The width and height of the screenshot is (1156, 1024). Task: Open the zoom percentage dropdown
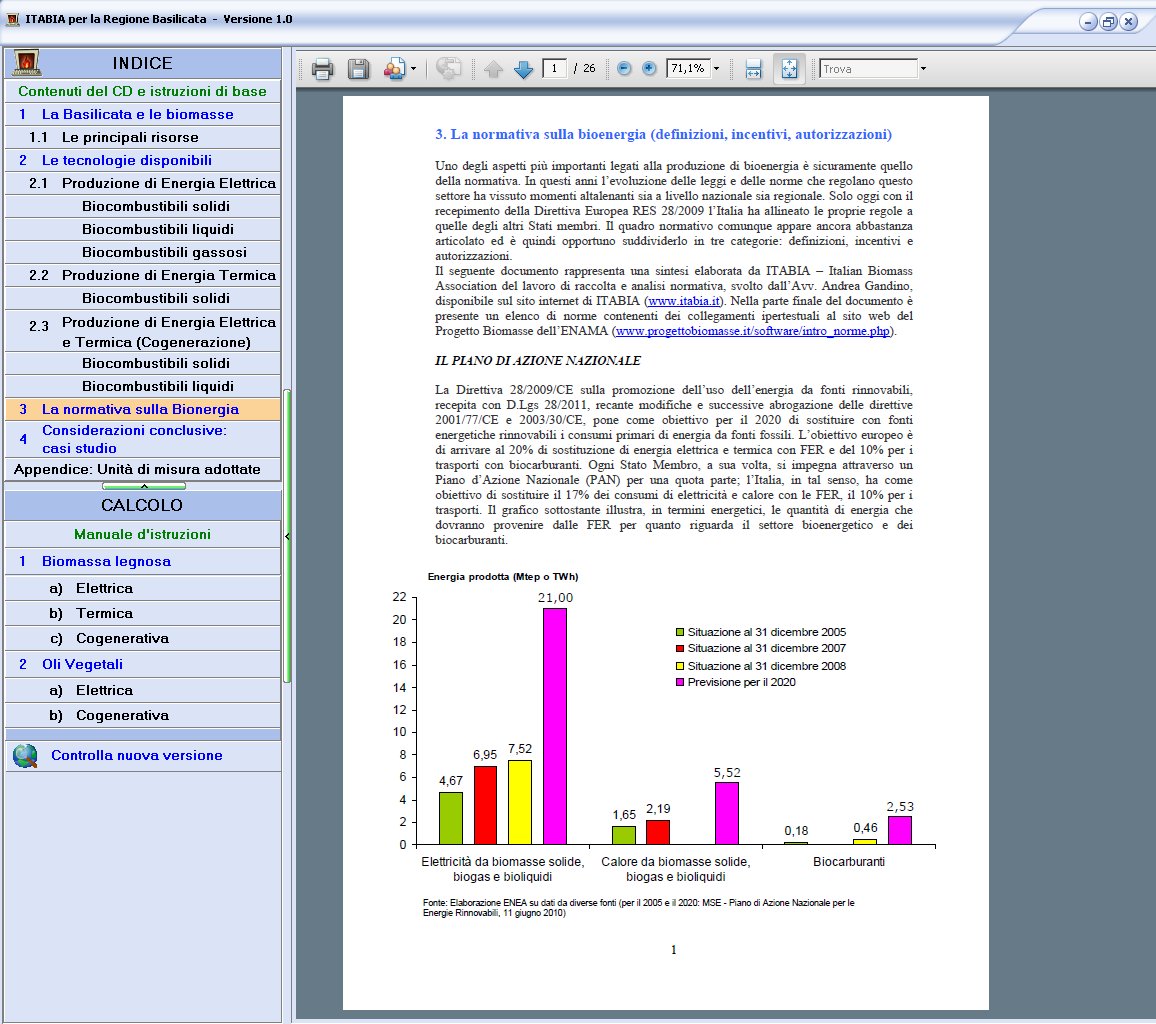click(716, 69)
